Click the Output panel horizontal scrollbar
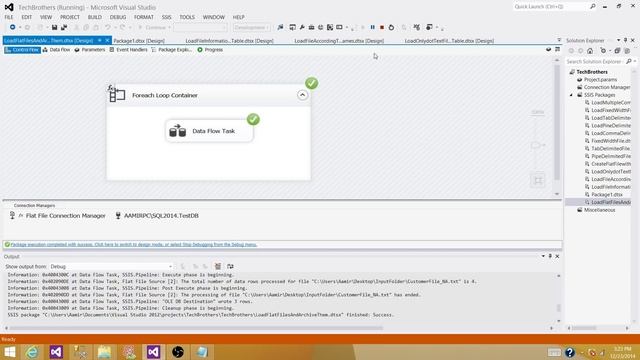Screen dimensions: 640x360 click(x=196, y=328)
